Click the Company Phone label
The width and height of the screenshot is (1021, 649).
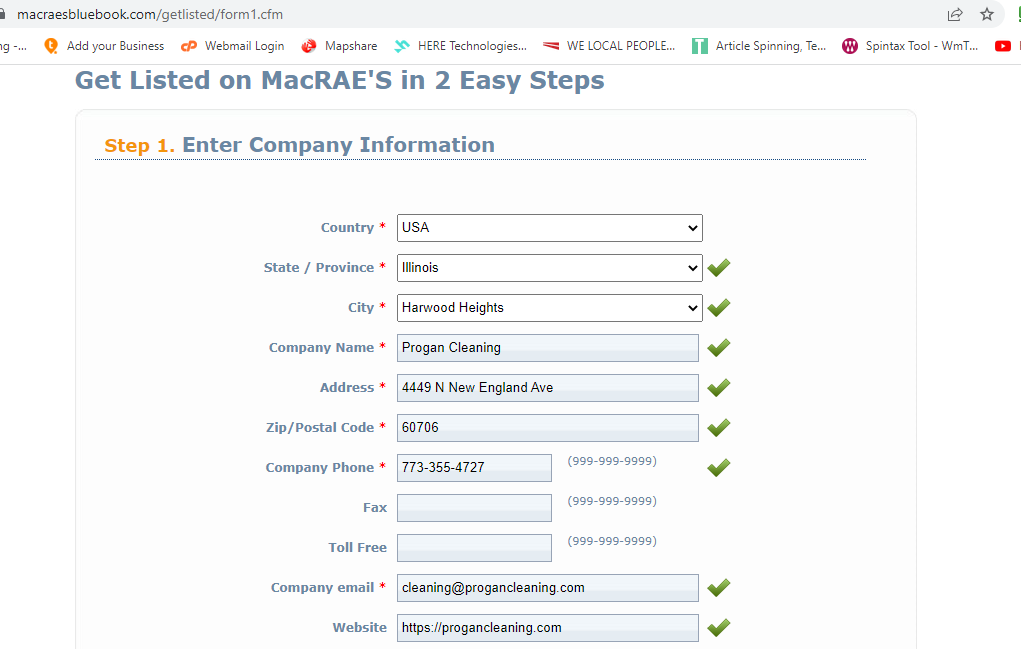pos(320,467)
